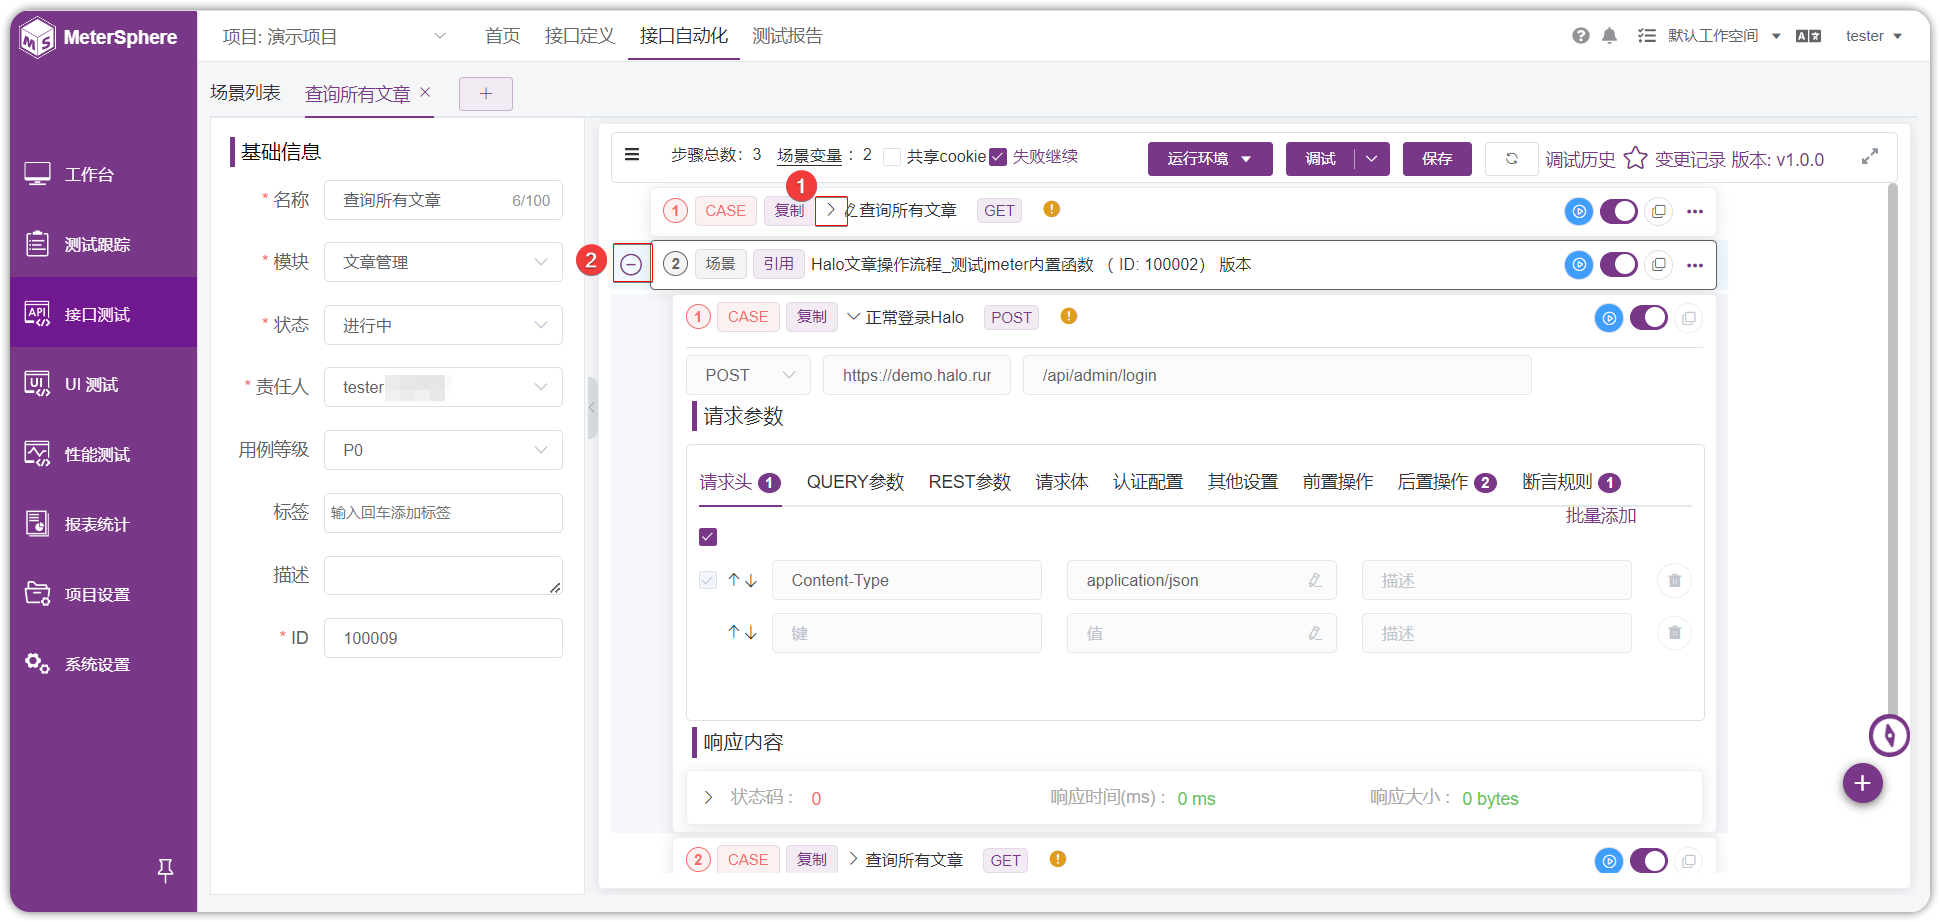The width and height of the screenshot is (1940, 922).
Task: Enable the 共享cookie checkbox
Action: tap(892, 157)
